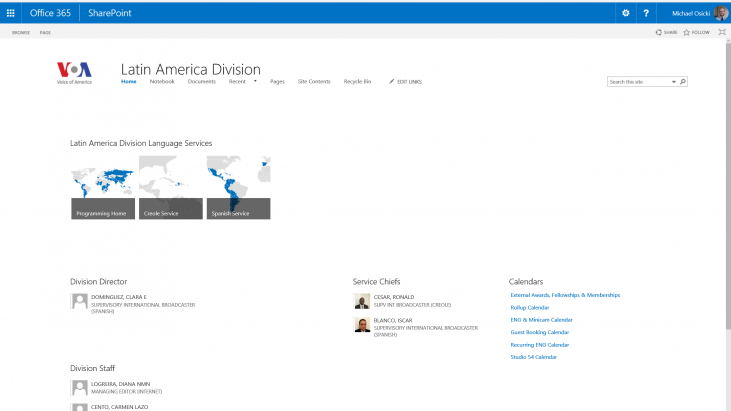Open the Browse ribbon tab
Viewport: 731px width, 411px height.
coord(21,33)
